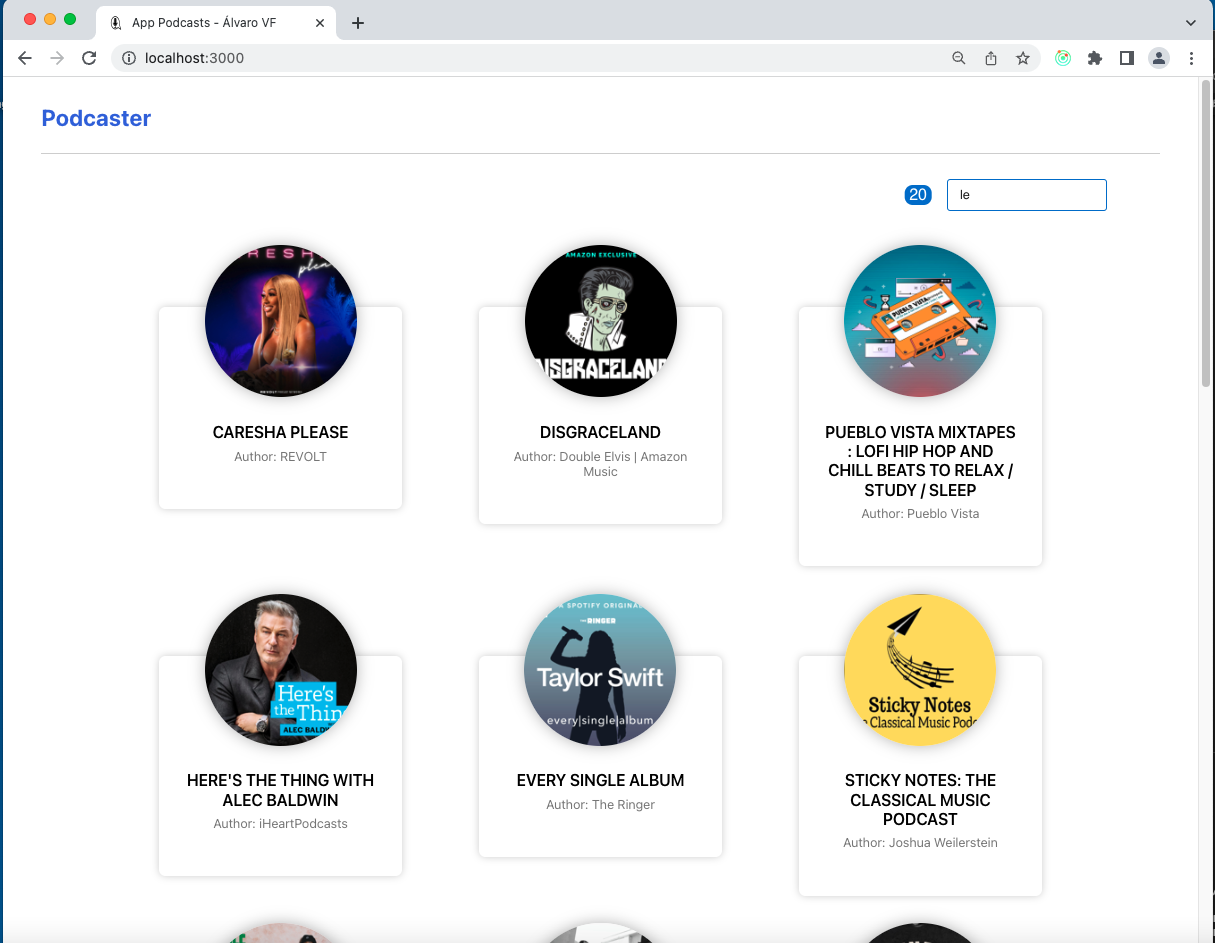Screen dimensions: 1215x943
Task: Click the 20 results count badge
Action: [918, 195]
